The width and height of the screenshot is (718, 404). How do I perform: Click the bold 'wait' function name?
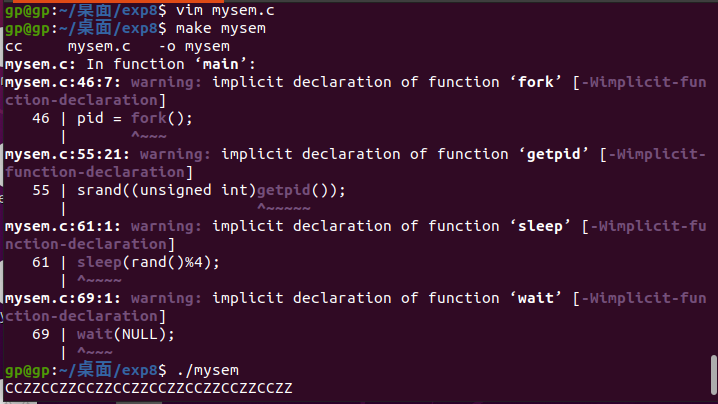point(536,298)
